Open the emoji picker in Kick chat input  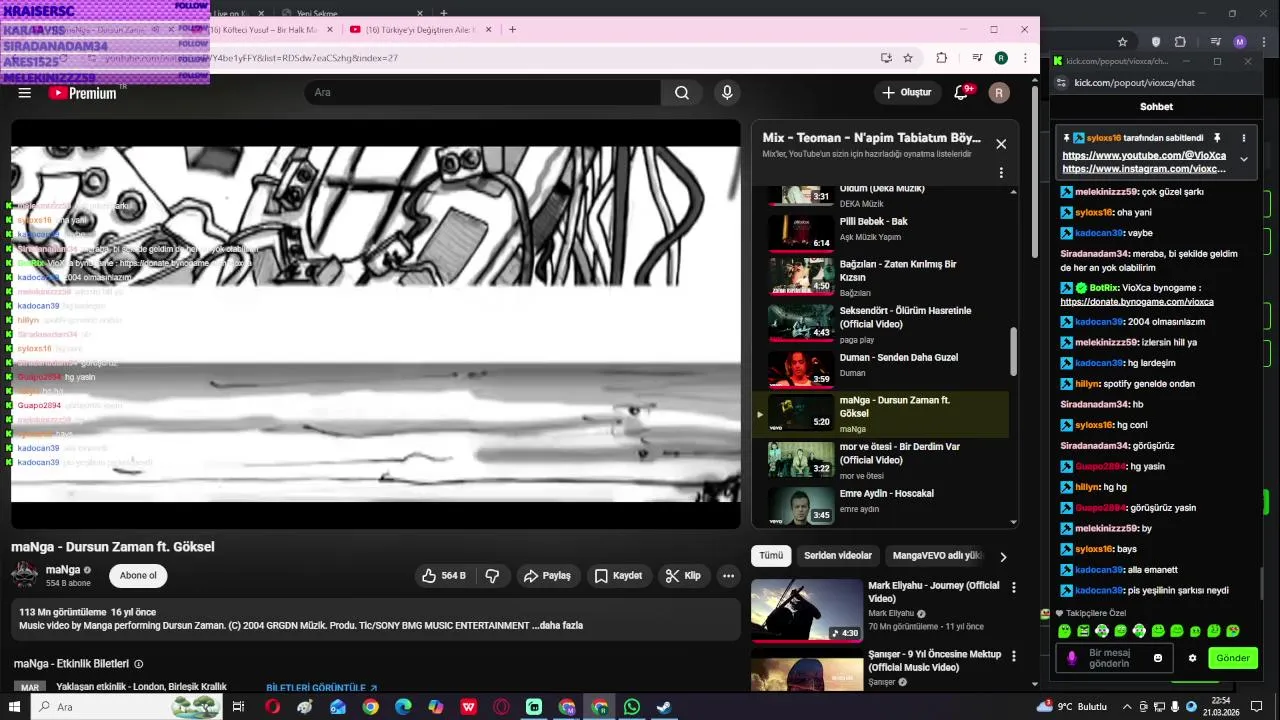tap(1158, 658)
